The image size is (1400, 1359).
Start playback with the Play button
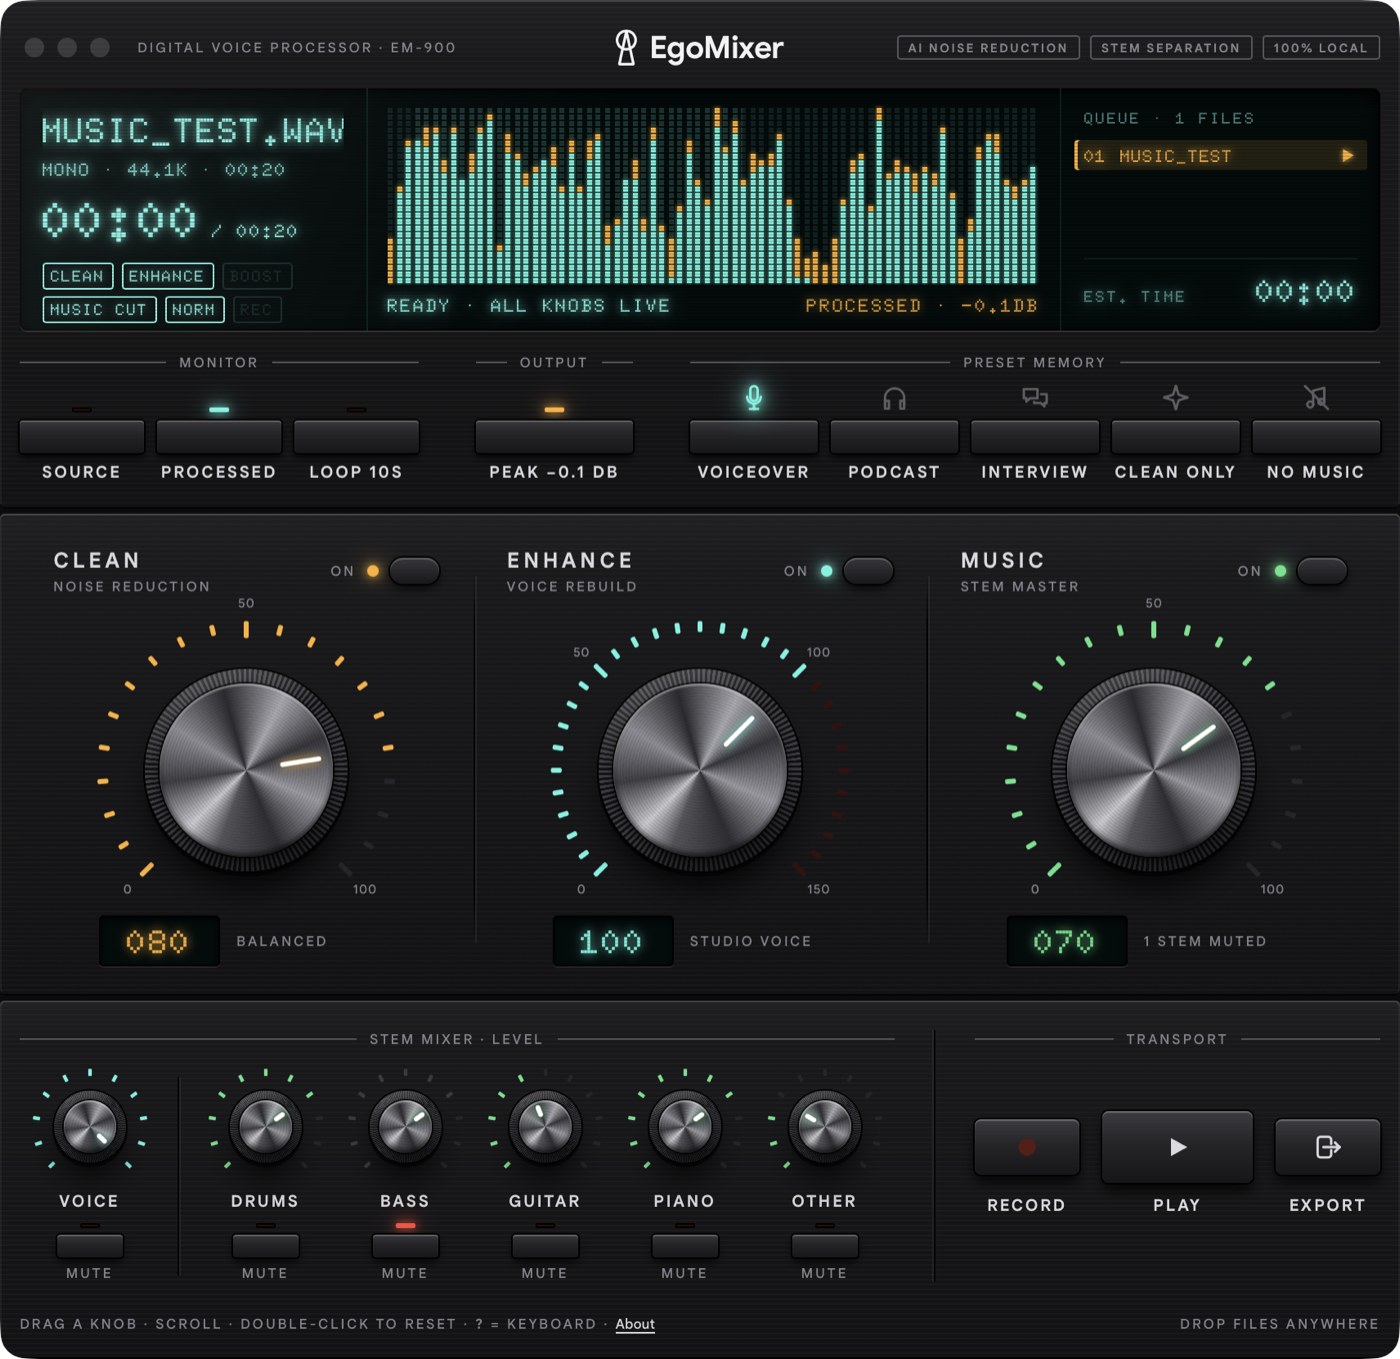pos(1177,1146)
